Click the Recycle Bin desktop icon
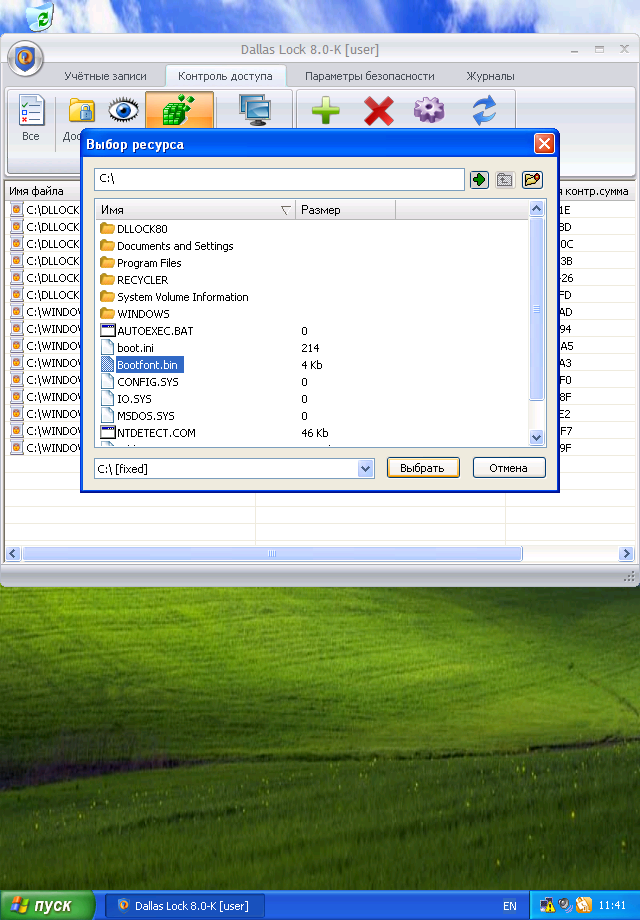 41,16
